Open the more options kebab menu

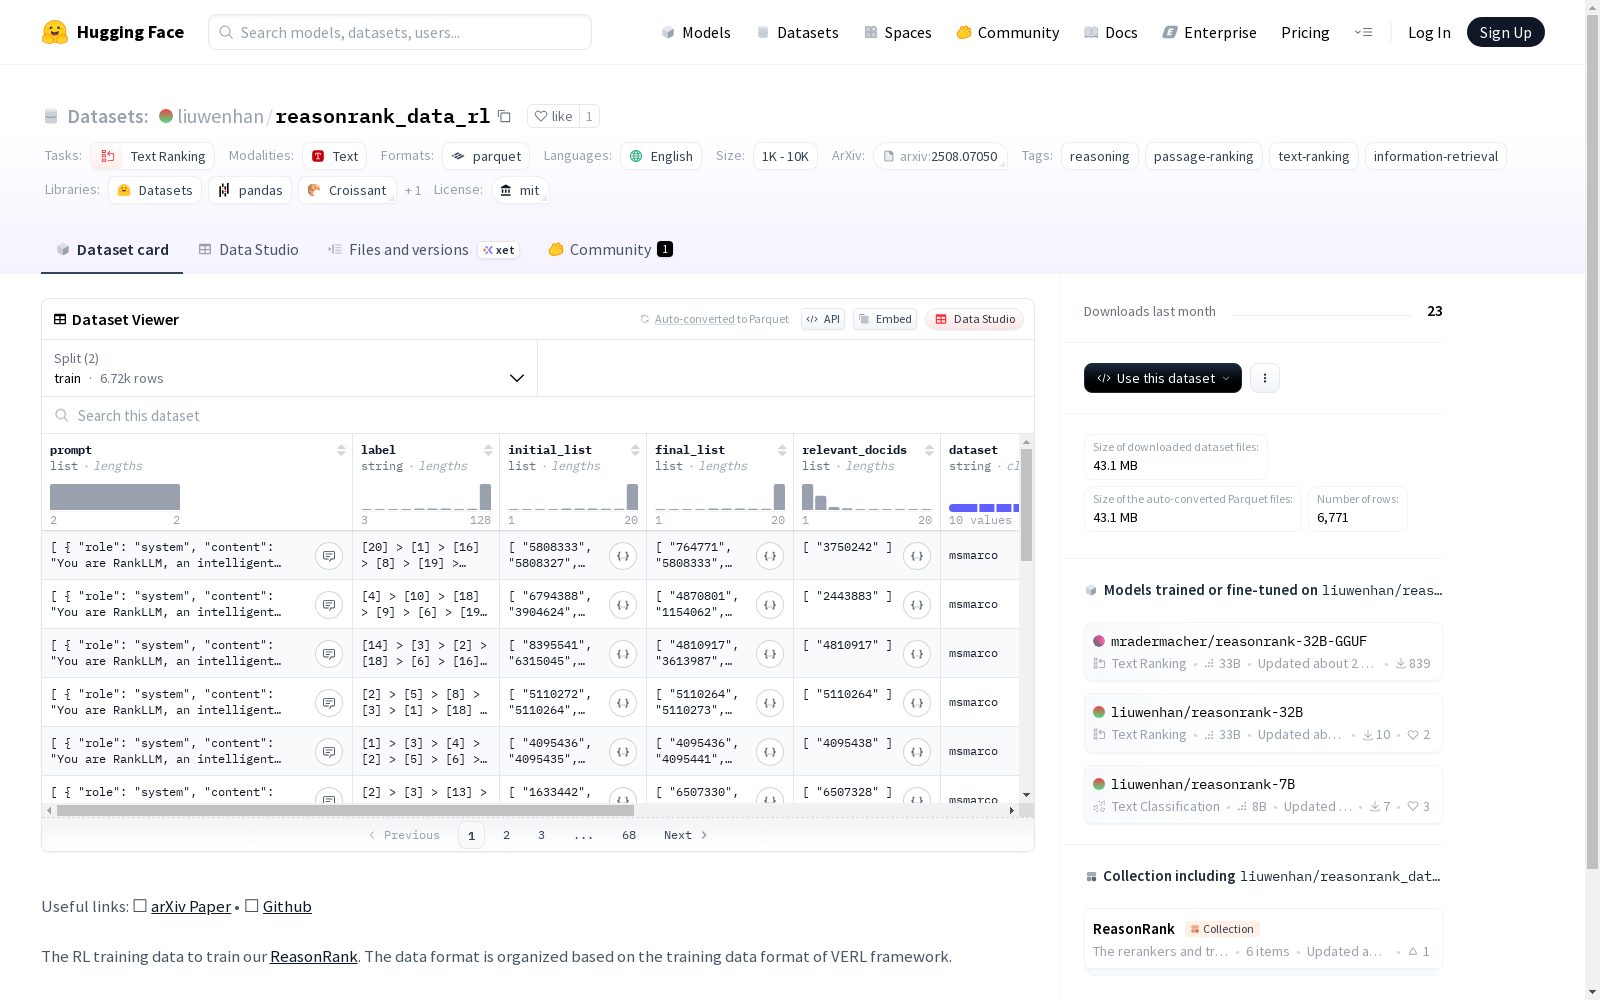(x=1265, y=378)
